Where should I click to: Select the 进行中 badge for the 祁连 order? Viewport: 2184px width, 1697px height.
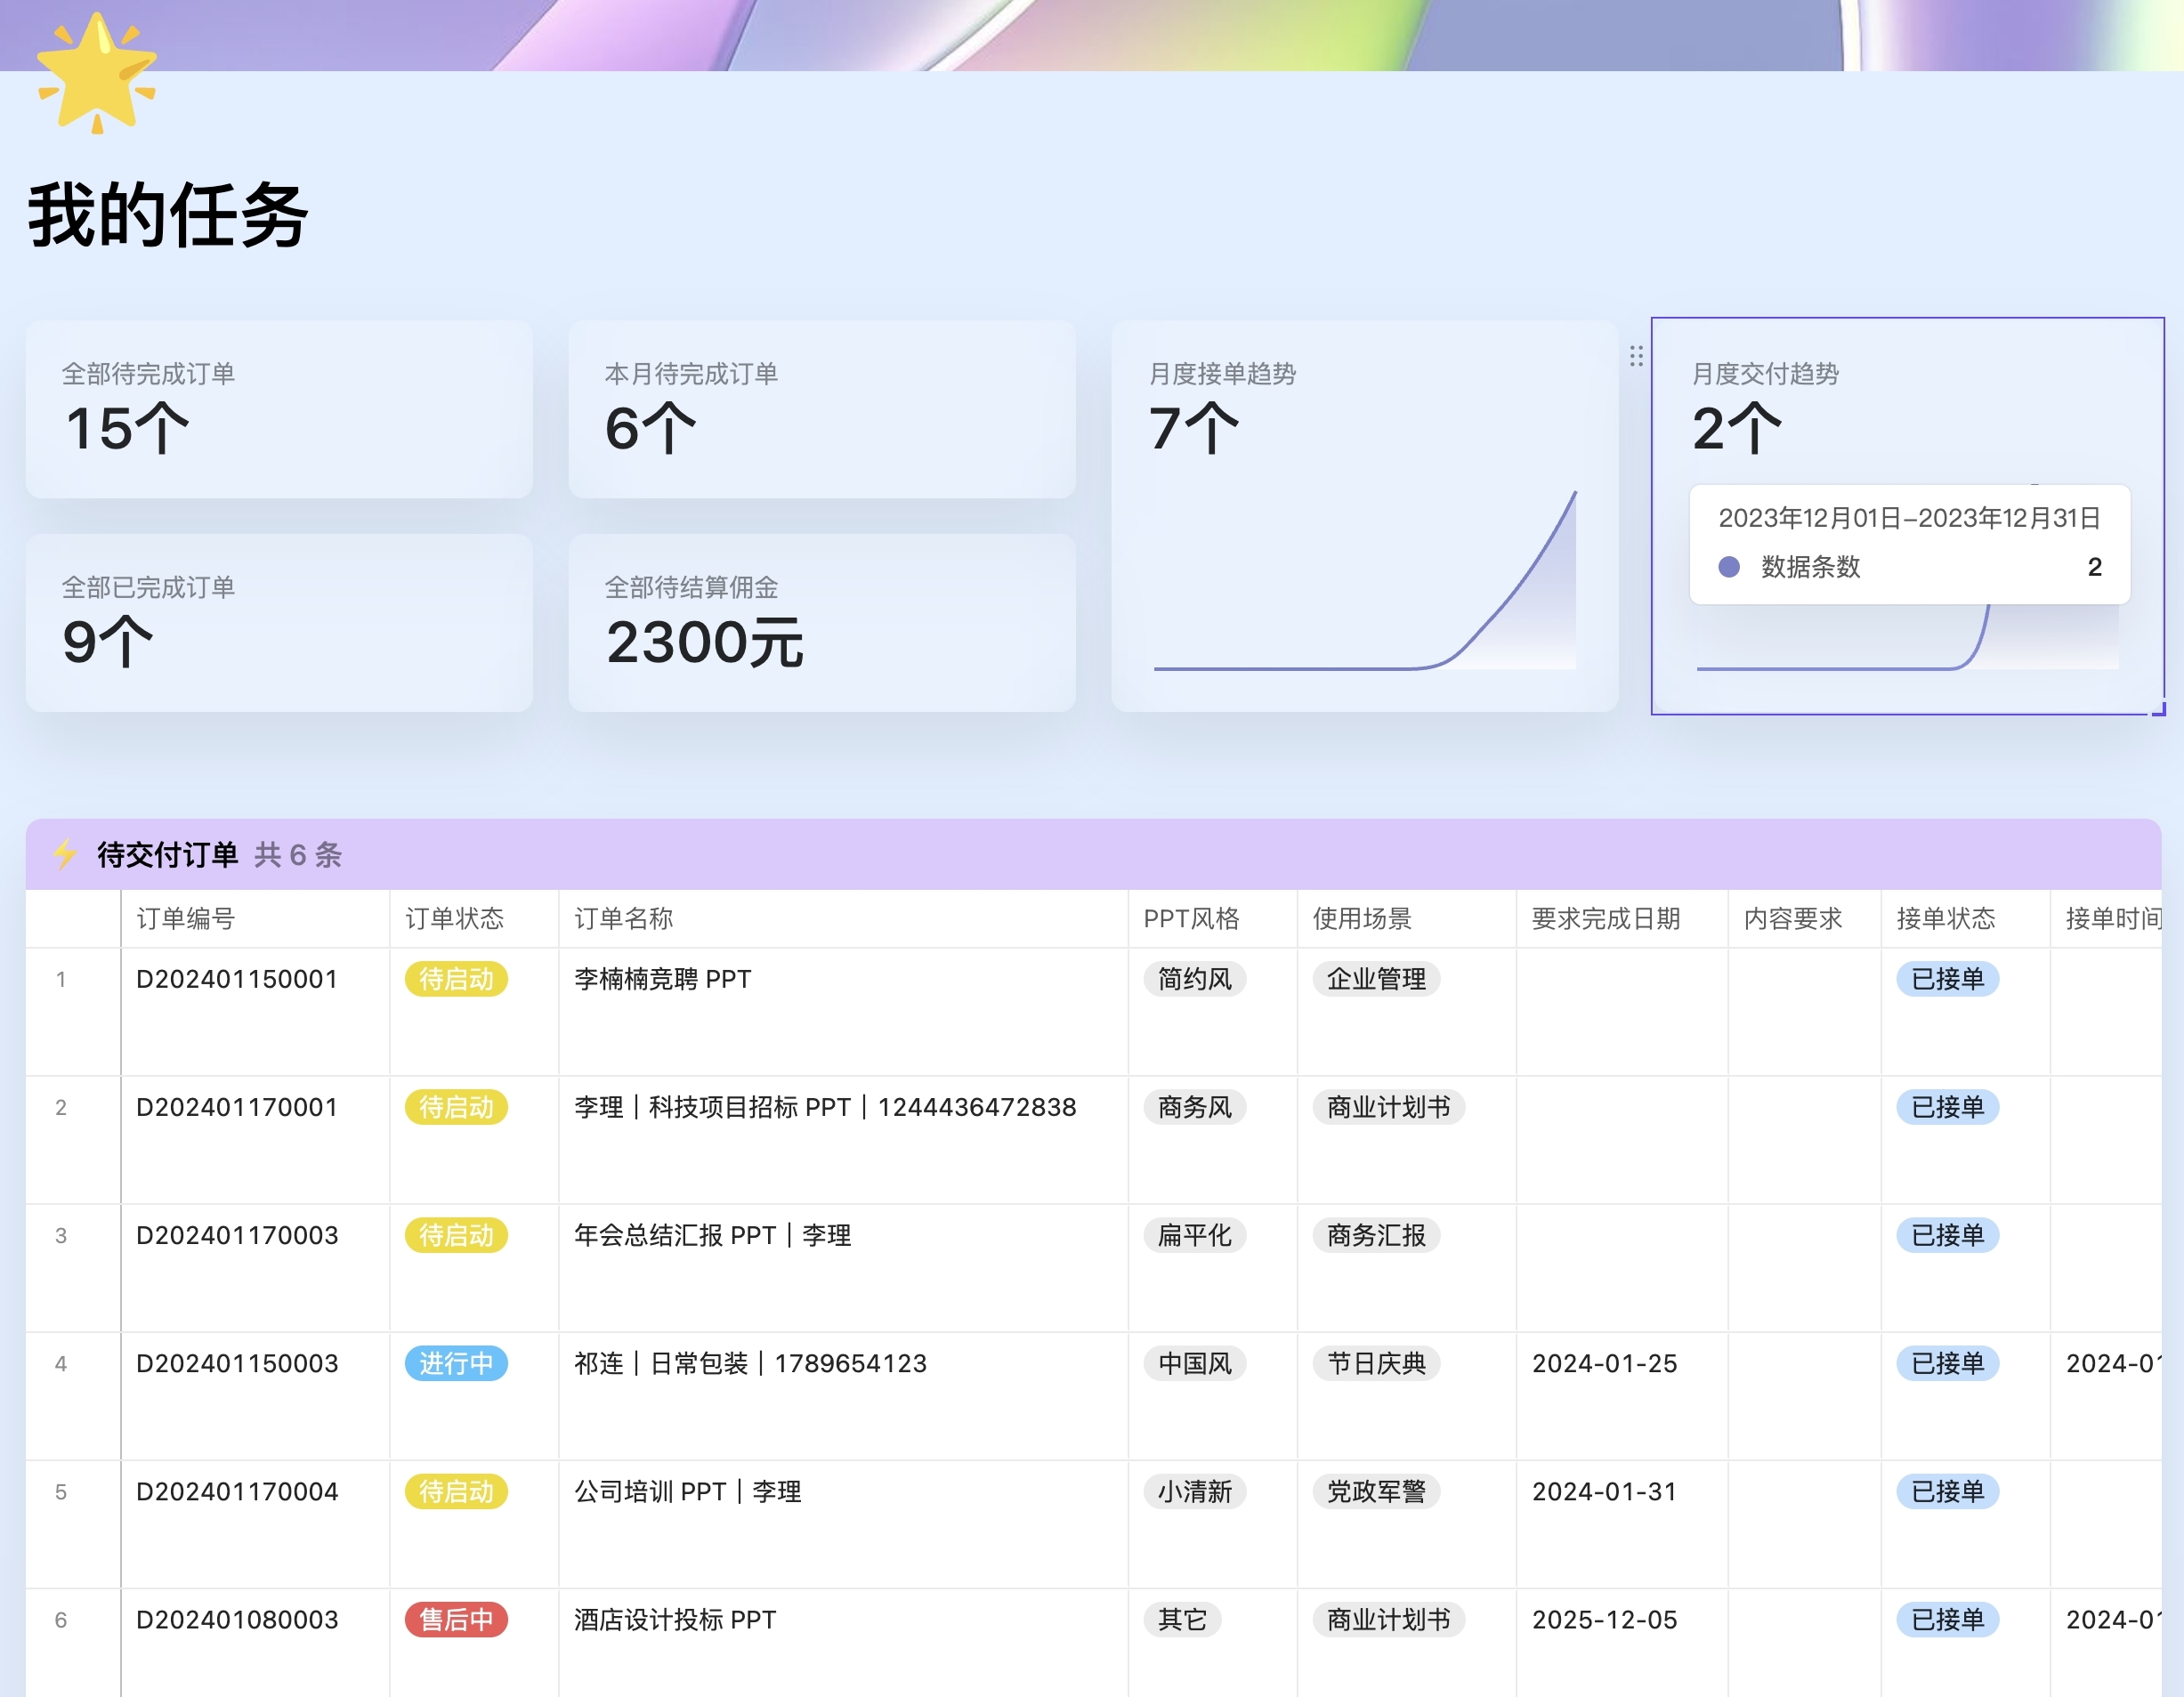coord(456,1363)
